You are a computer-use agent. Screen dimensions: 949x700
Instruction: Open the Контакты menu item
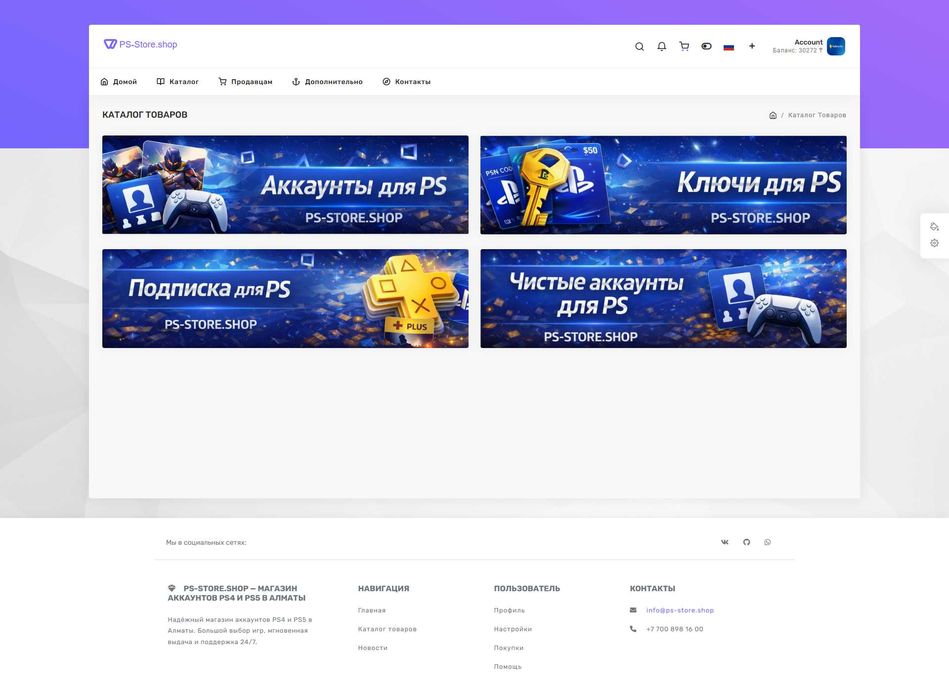click(x=406, y=82)
